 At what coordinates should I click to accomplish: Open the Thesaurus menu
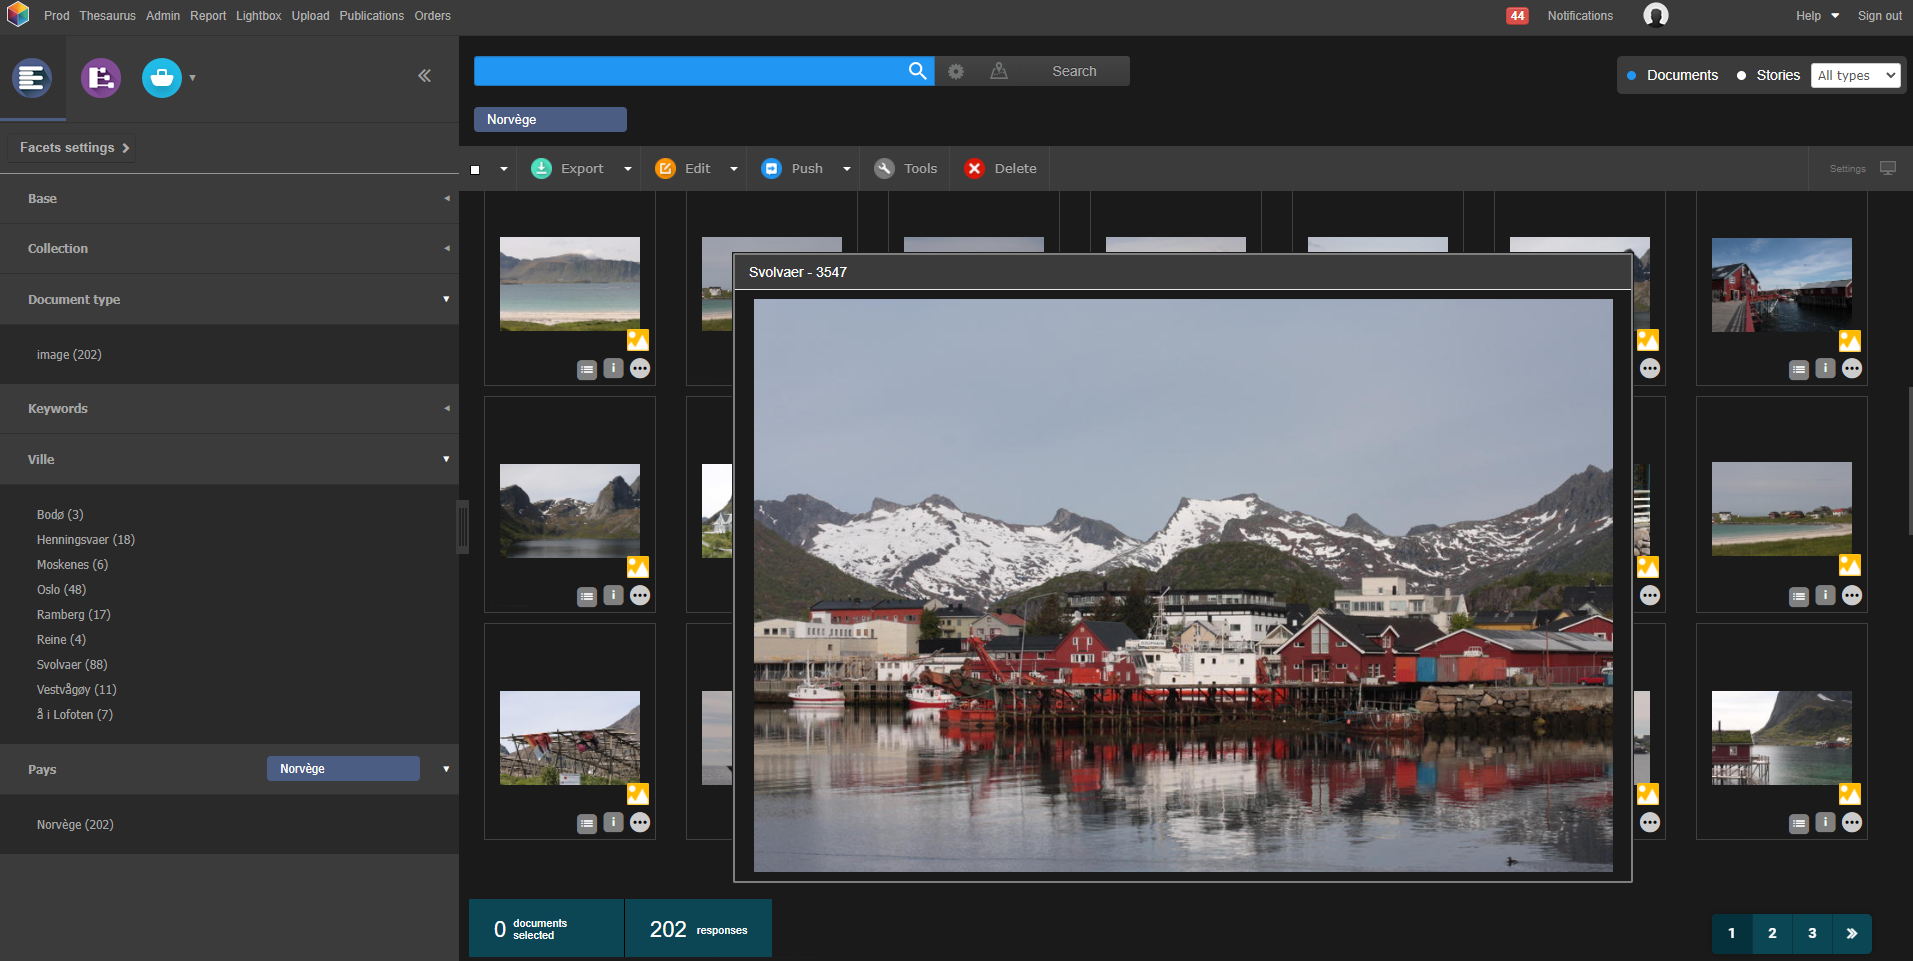106,15
